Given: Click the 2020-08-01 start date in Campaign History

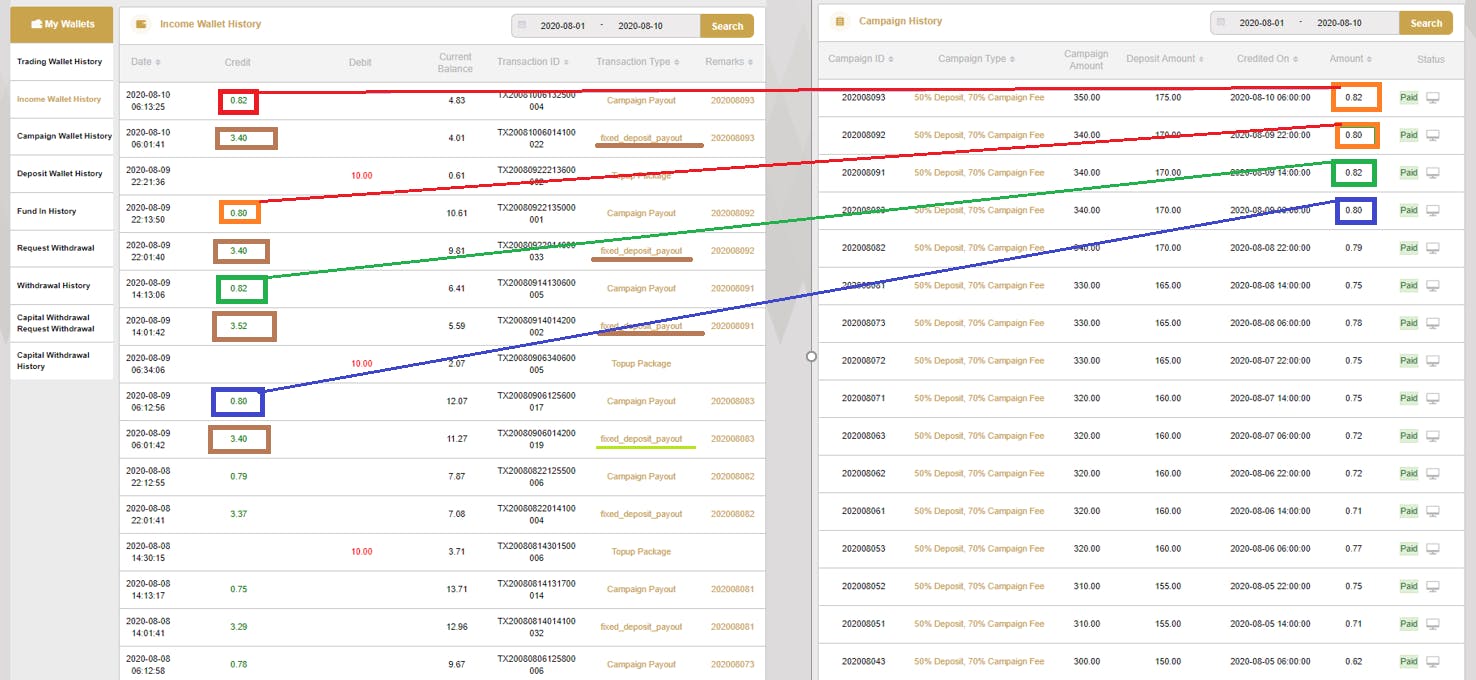Looking at the screenshot, I should click(x=1261, y=23).
